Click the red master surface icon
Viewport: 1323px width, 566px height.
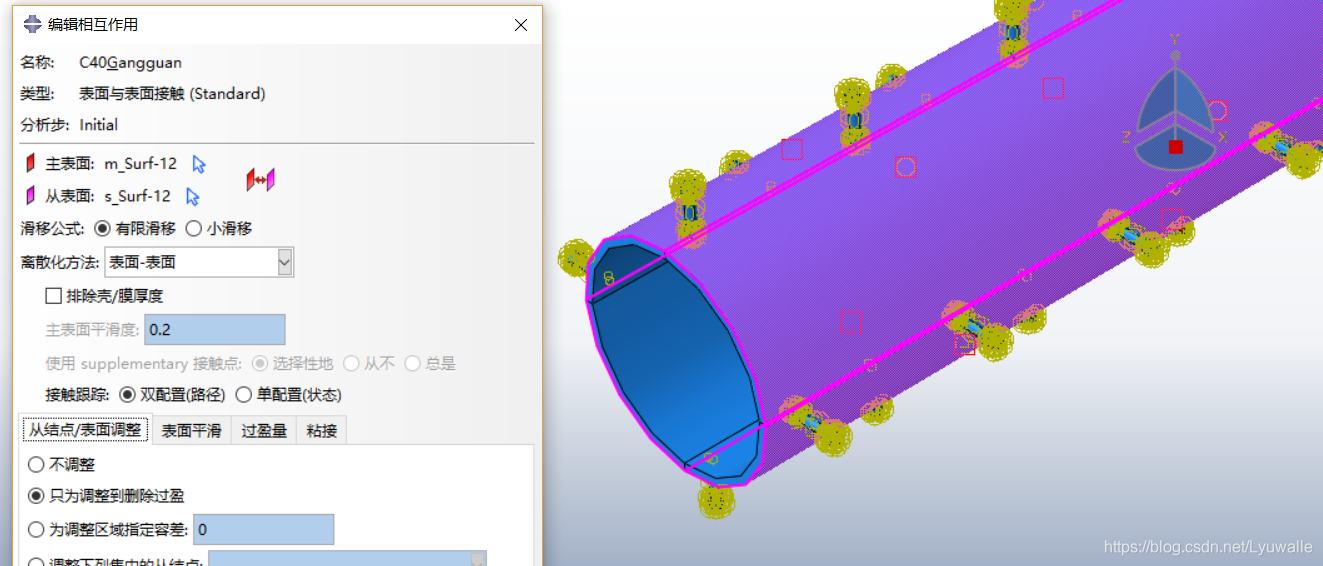click(30, 164)
